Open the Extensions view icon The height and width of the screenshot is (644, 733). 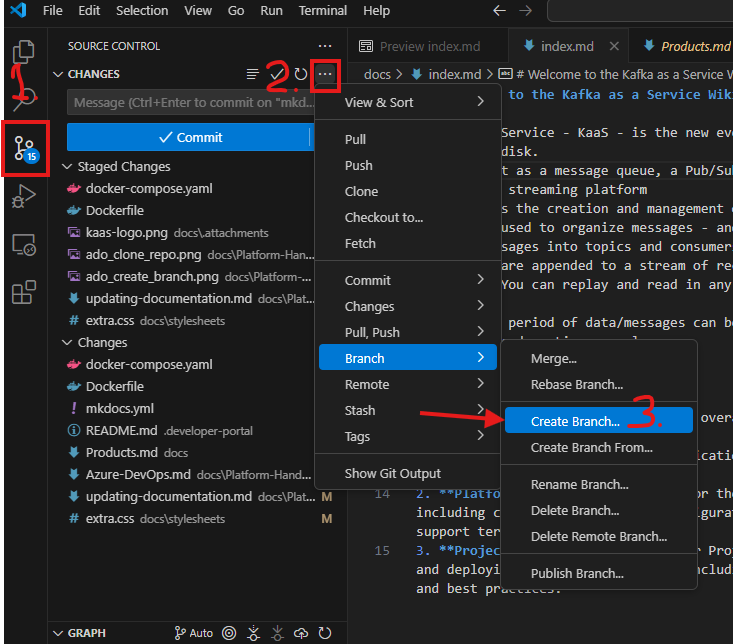pyautogui.click(x=23, y=293)
